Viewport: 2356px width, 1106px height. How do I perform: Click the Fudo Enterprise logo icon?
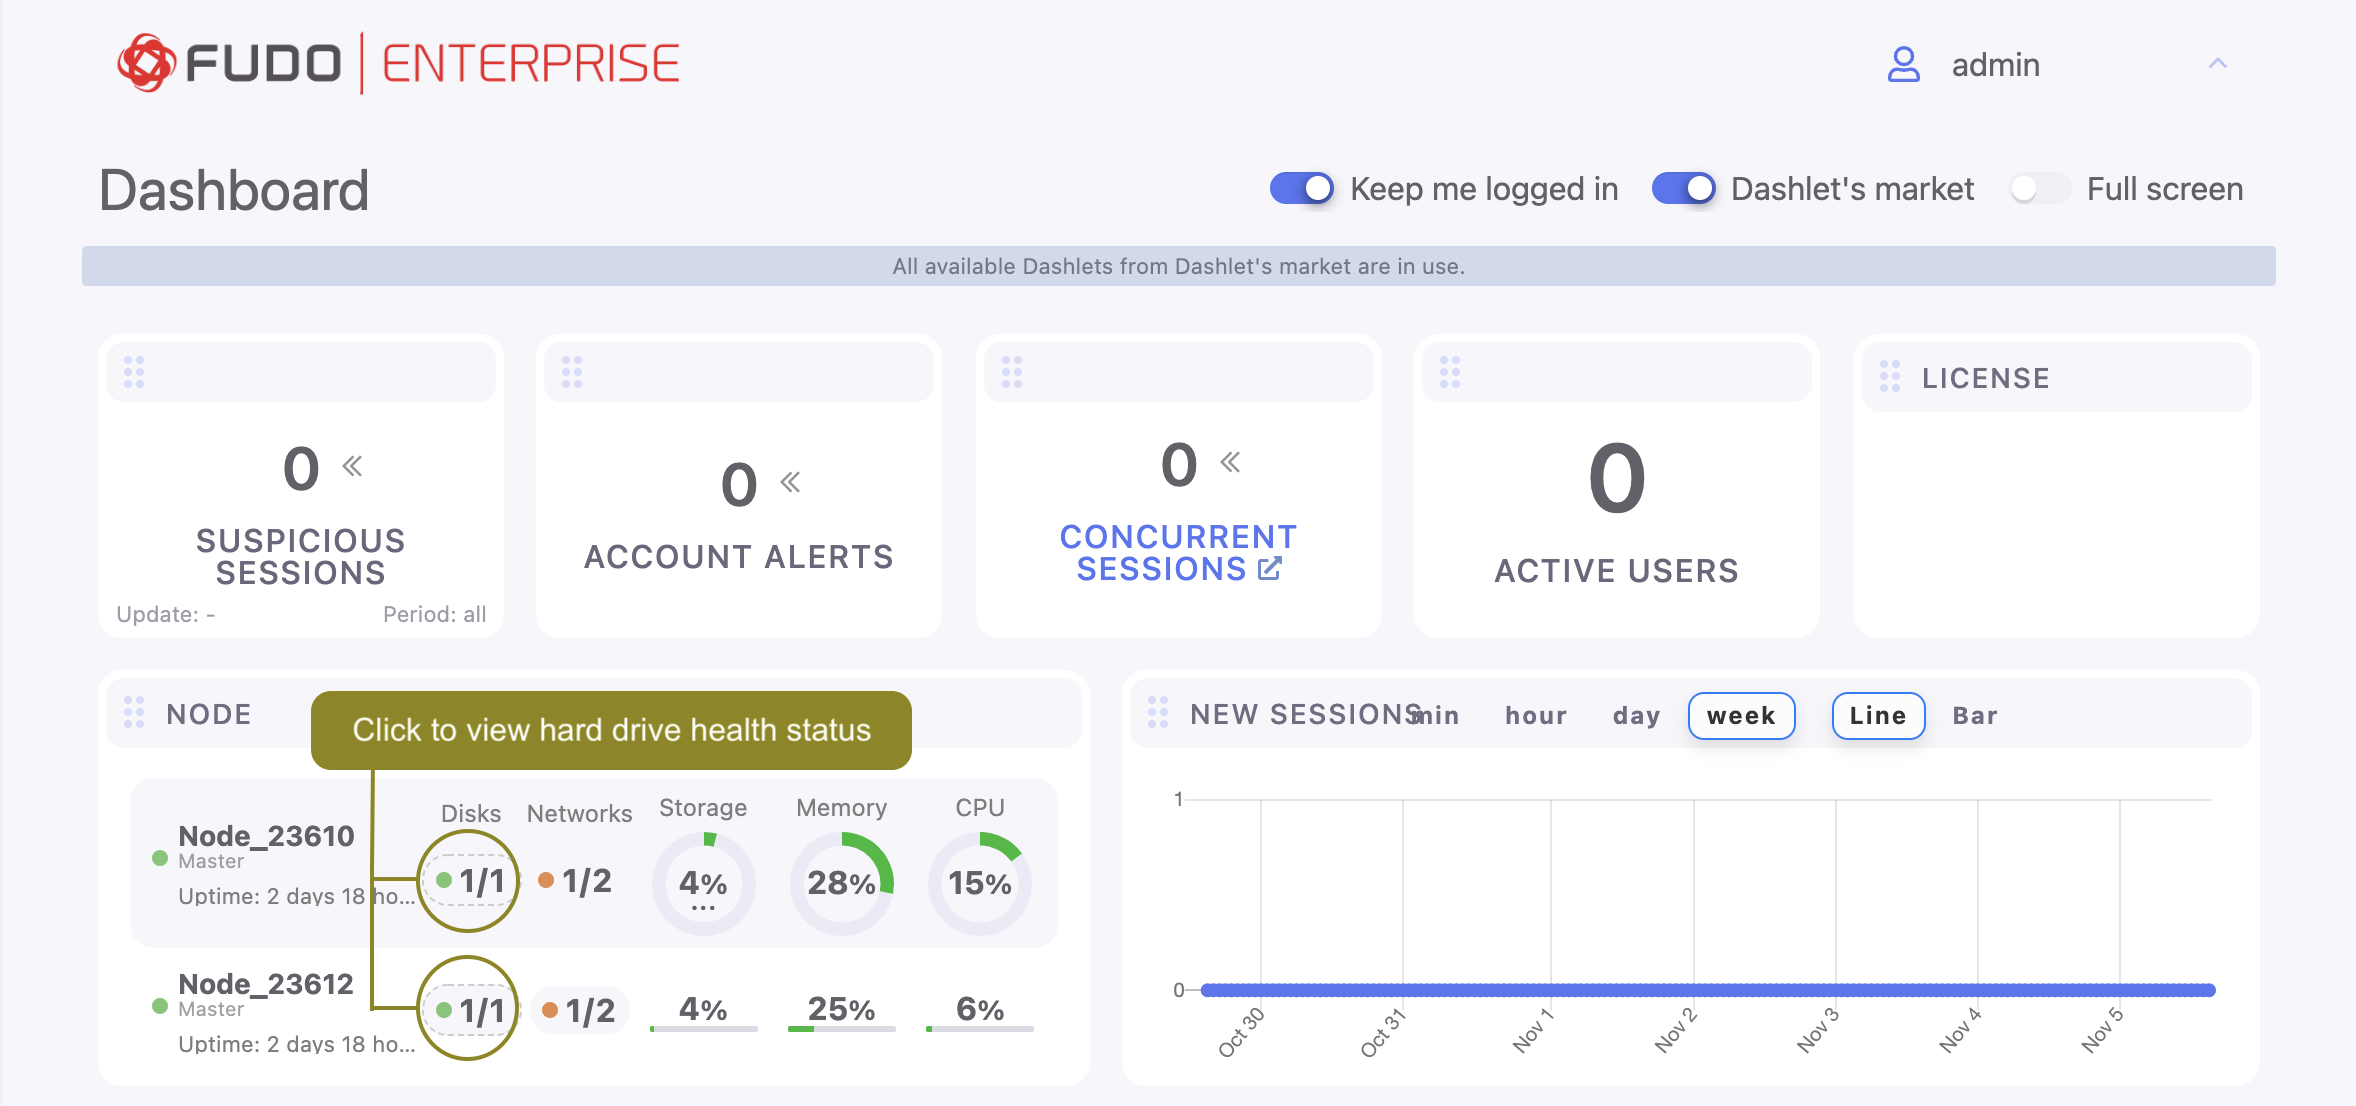click(x=147, y=63)
